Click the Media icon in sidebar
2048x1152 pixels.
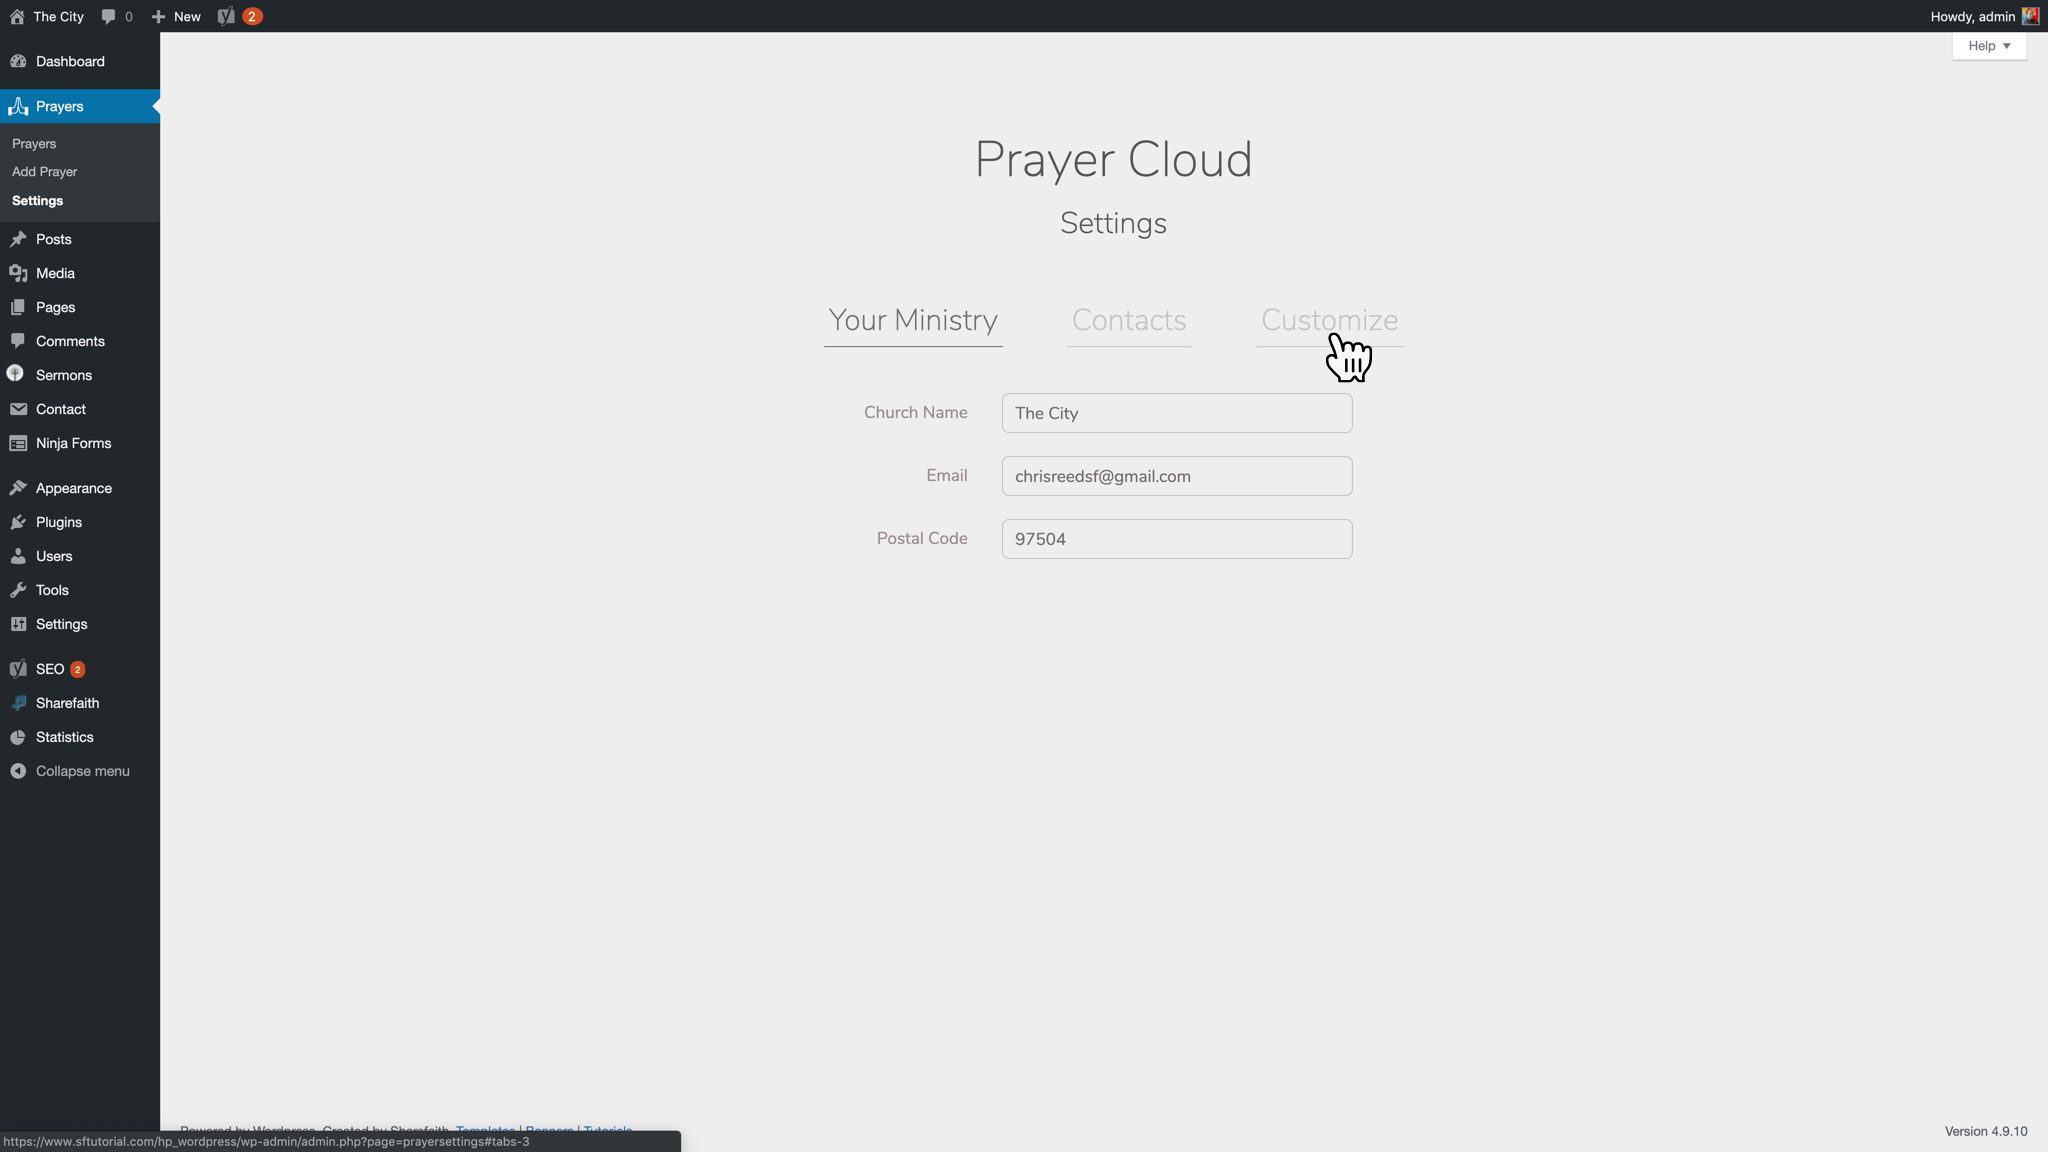click(x=18, y=273)
